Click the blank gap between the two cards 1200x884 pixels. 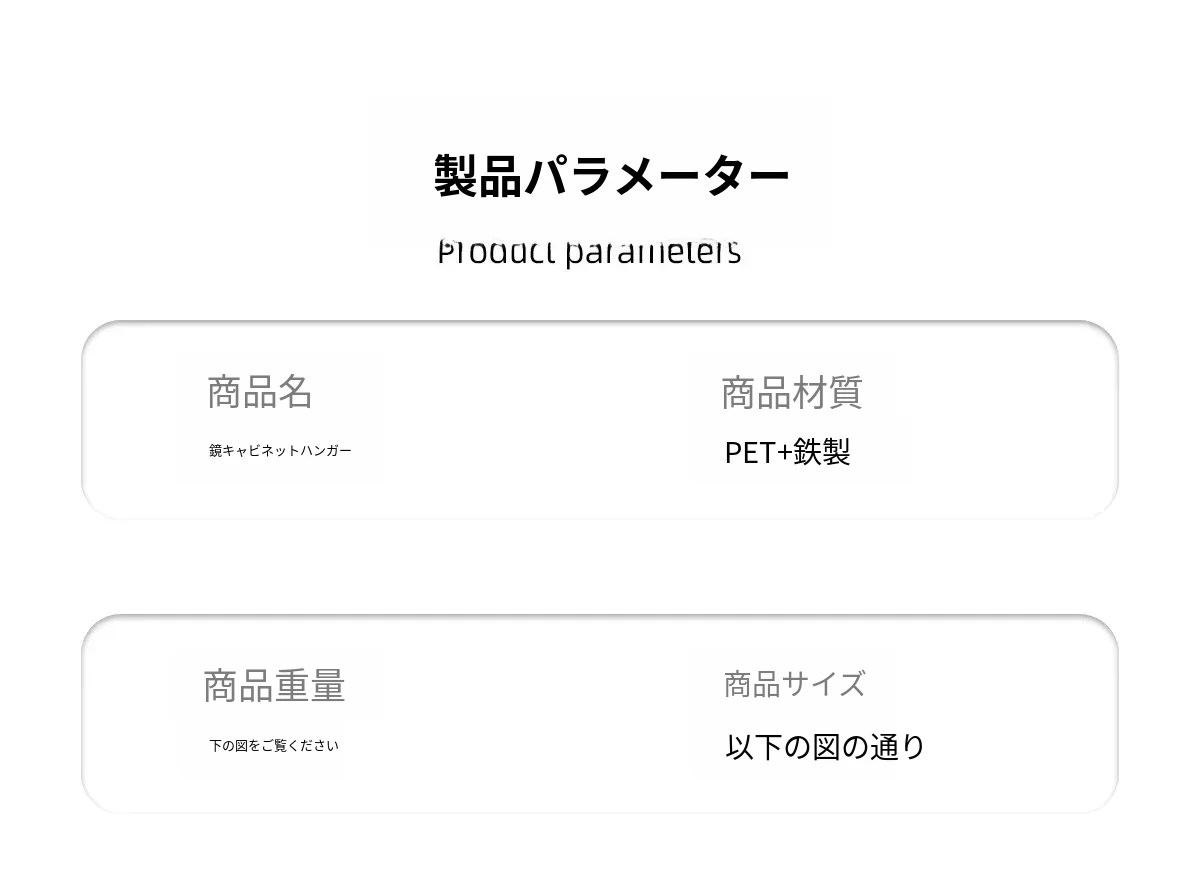600,567
